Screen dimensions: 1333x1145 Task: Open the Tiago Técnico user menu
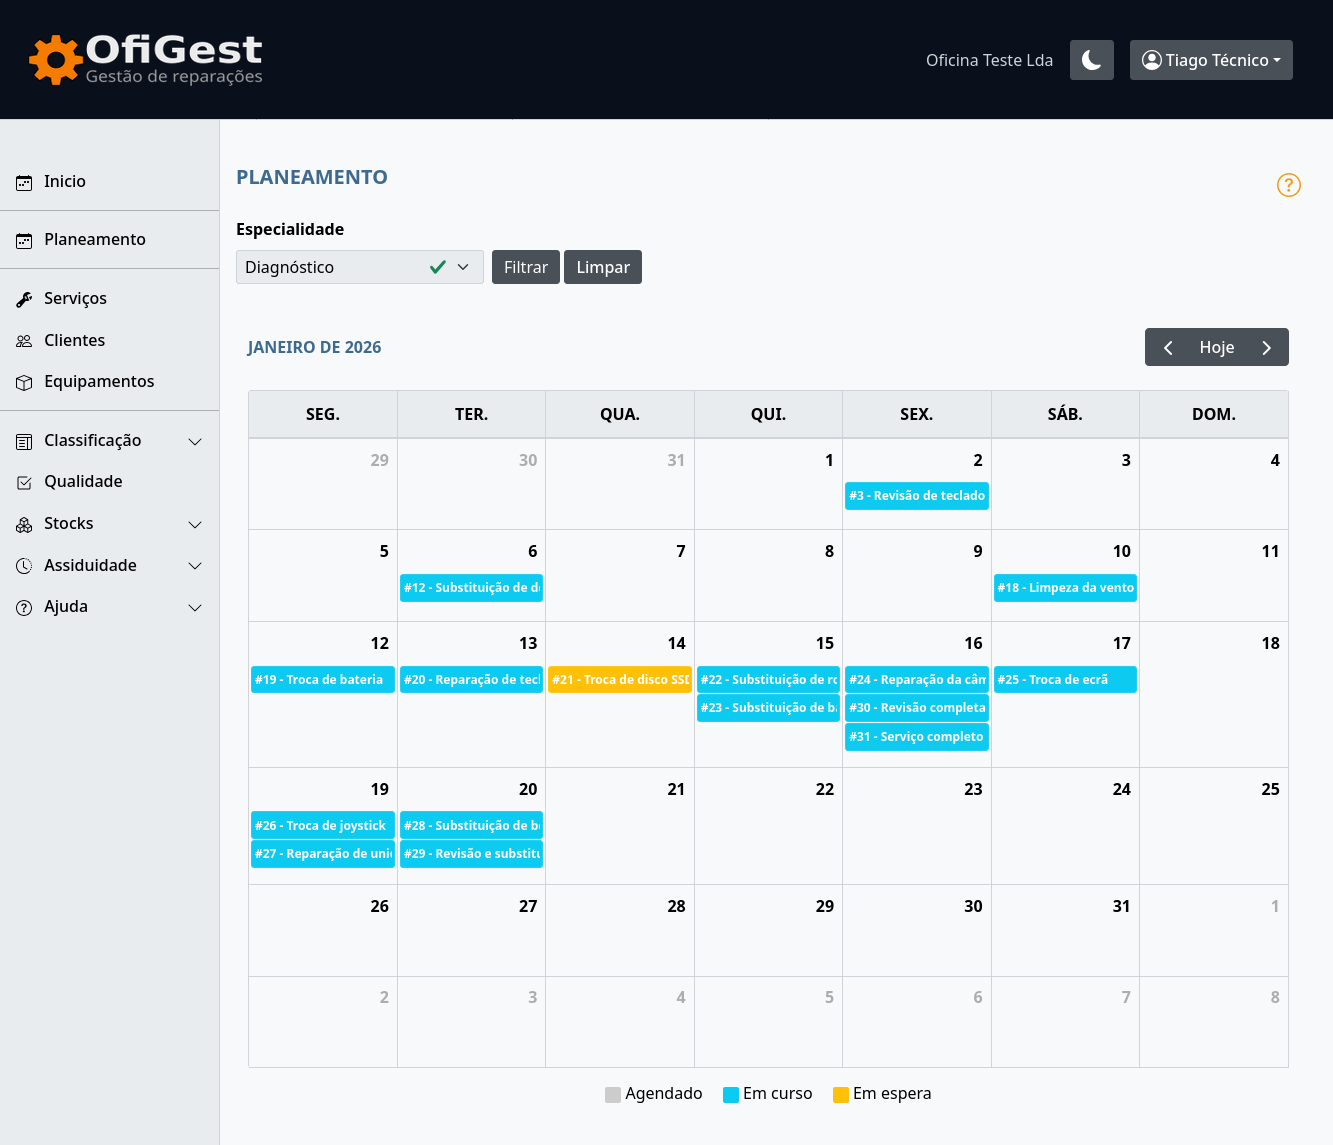[1210, 60]
